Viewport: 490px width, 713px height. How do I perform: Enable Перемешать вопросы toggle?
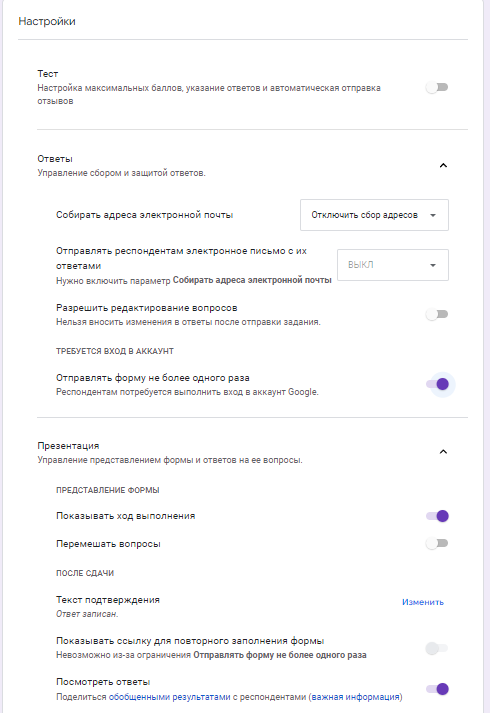pyautogui.click(x=437, y=543)
